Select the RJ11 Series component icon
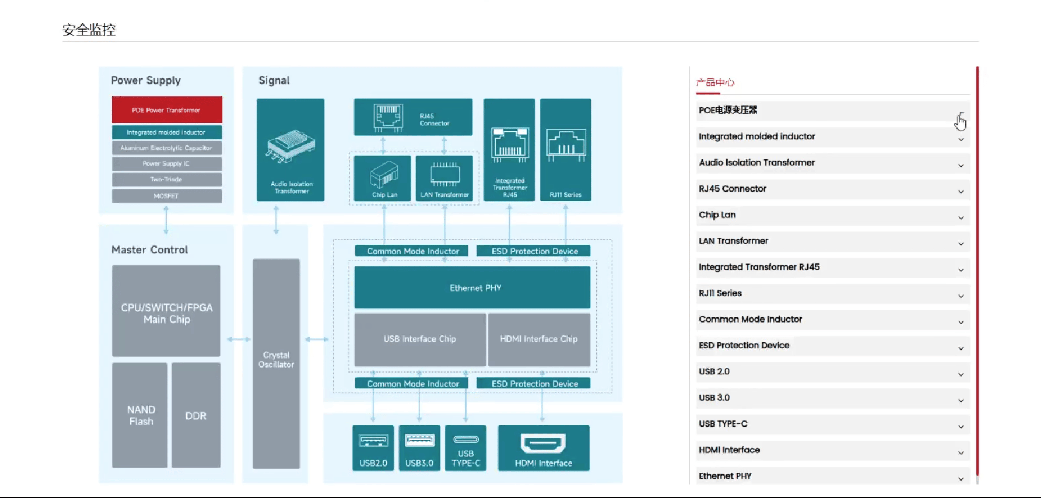 tap(565, 150)
